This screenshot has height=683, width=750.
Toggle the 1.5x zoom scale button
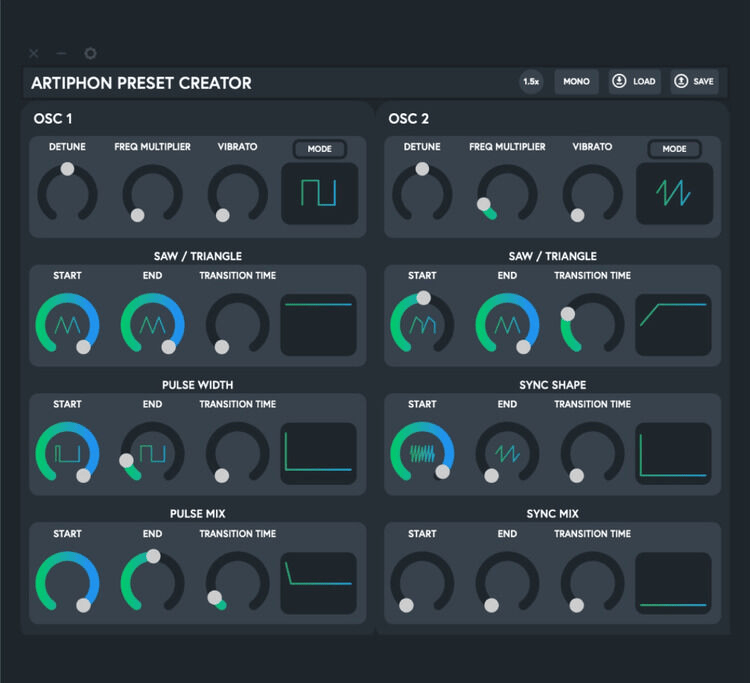pos(531,81)
